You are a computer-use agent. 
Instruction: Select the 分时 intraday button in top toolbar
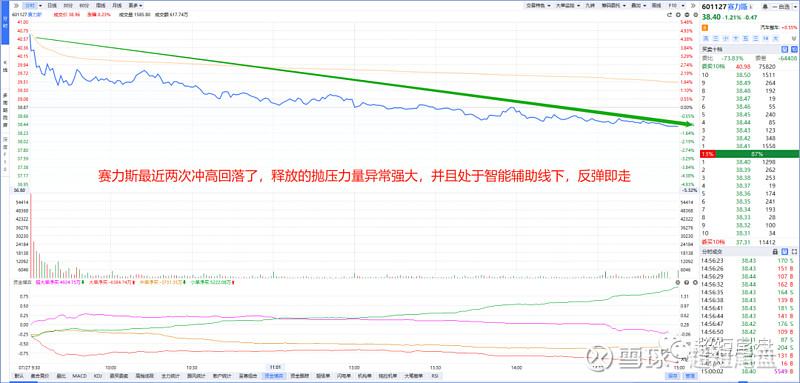coord(30,6)
